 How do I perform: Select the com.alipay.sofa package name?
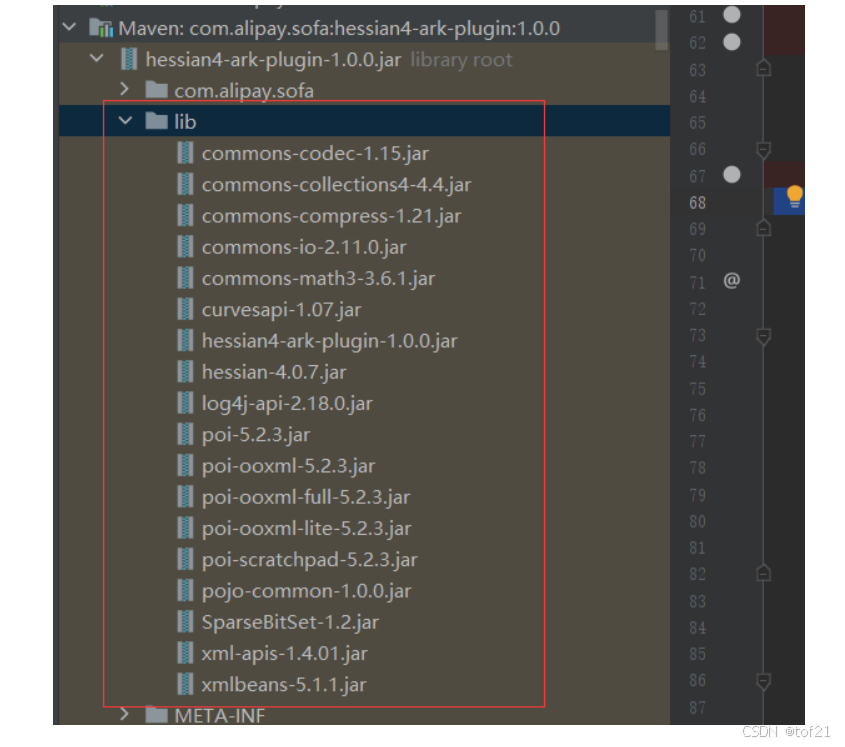click(244, 91)
